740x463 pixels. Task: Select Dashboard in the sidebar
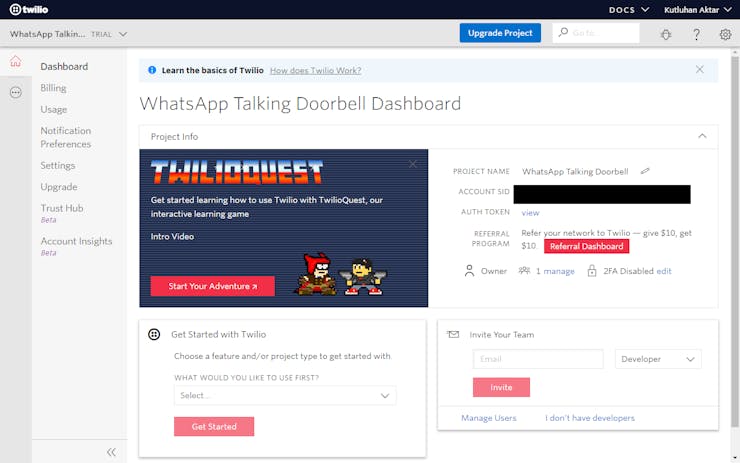point(64,67)
